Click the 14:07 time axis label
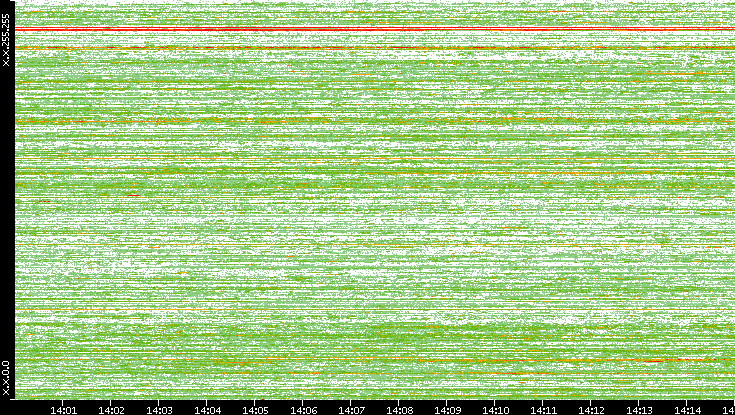735x415 pixels. click(x=352, y=409)
